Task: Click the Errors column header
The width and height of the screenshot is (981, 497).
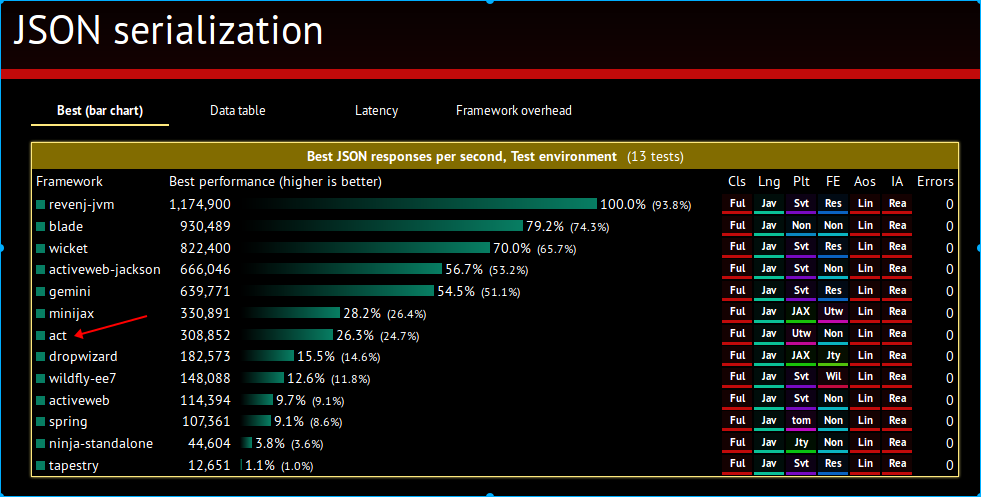Action: click(935, 182)
